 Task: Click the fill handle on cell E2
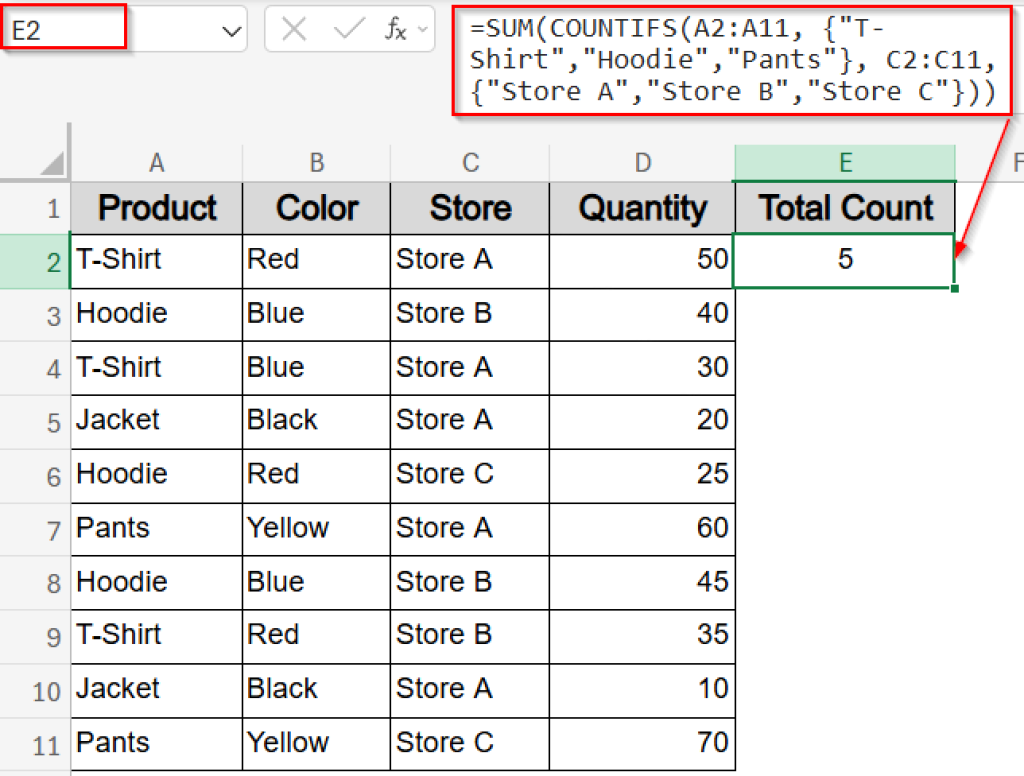pyautogui.click(x=955, y=288)
